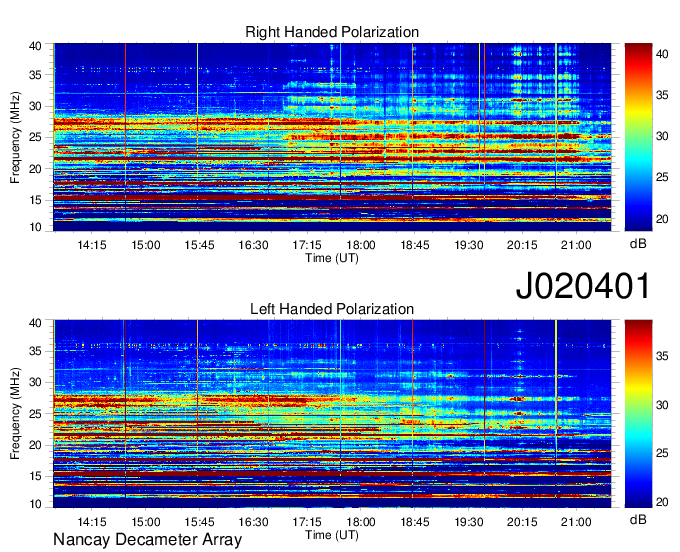Viewport: 680px width, 552px height.
Task: Click "18:00" time tick under Left Handed plot
Action: (361, 522)
